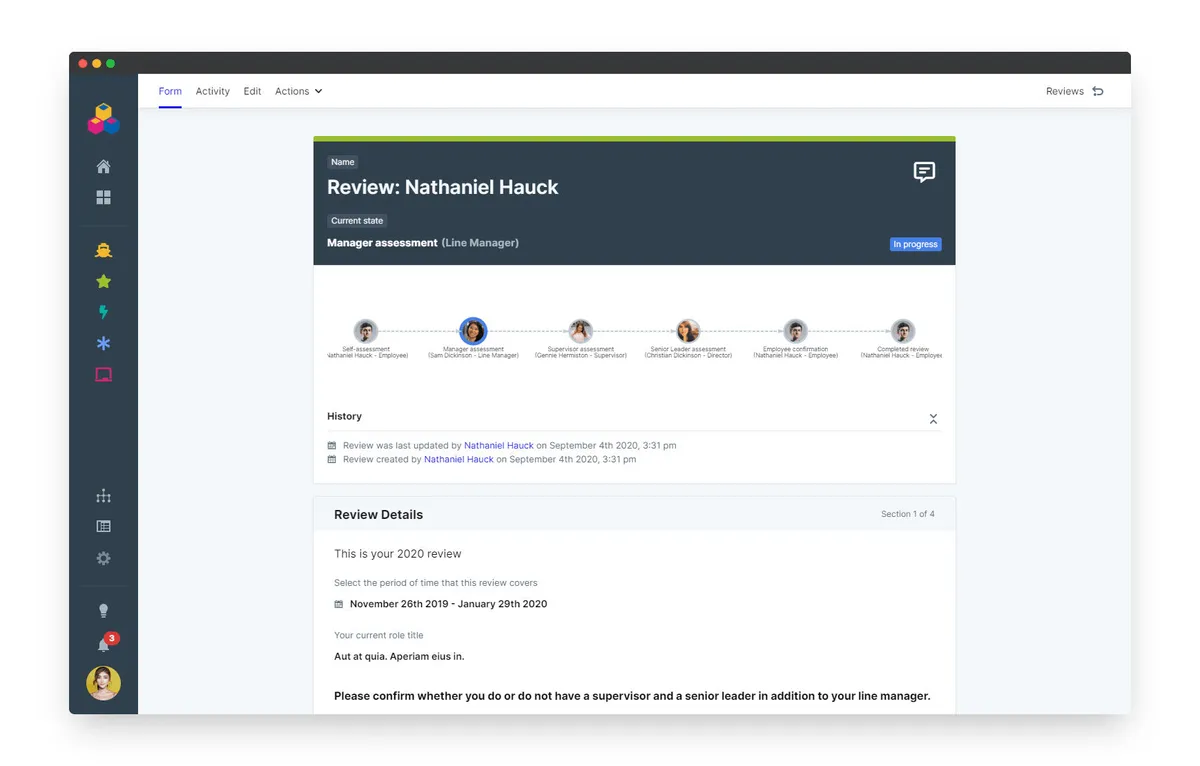The width and height of the screenshot is (1200, 766).
Task: Open the table list icon in sidebar
Action: [103, 526]
